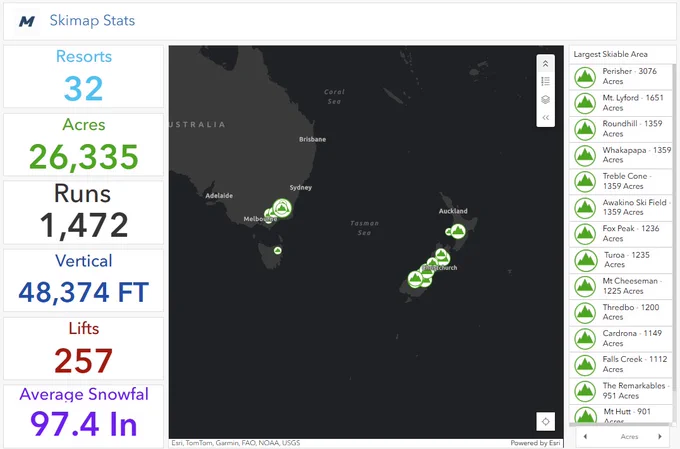This screenshot has width=680, height=449.
Task: Click the Resorts 32 indicator
Action: 84,76
